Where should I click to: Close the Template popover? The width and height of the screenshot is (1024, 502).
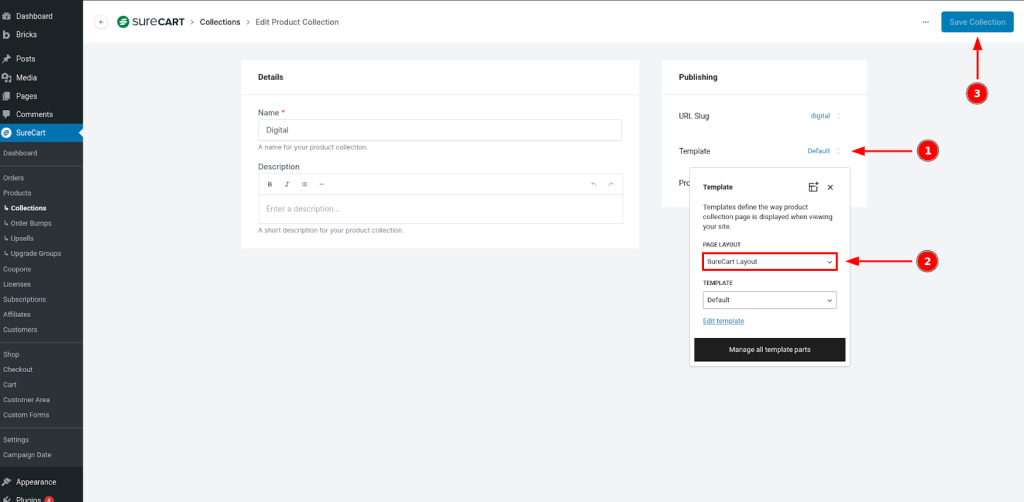[830, 187]
